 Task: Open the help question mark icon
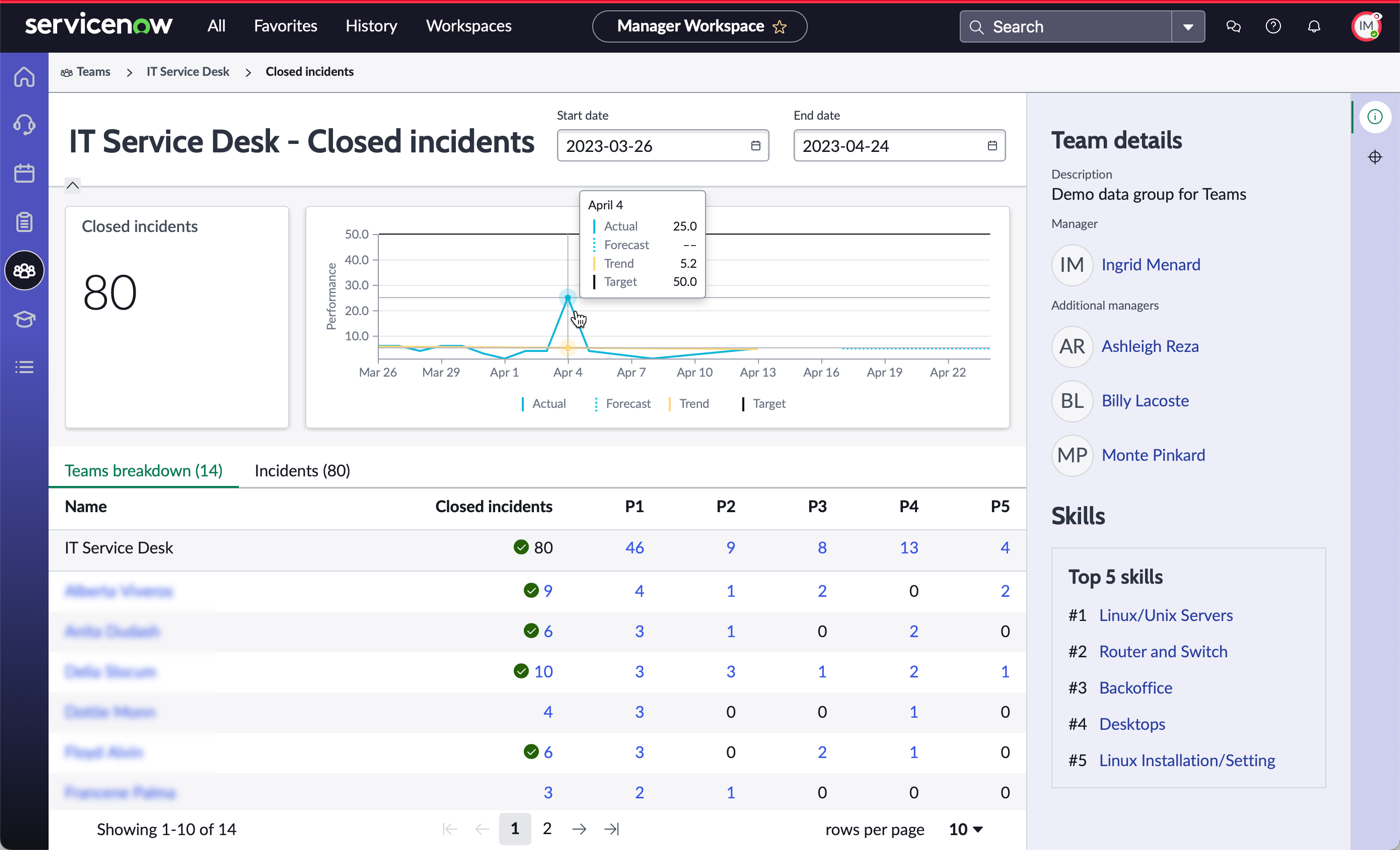1273,27
